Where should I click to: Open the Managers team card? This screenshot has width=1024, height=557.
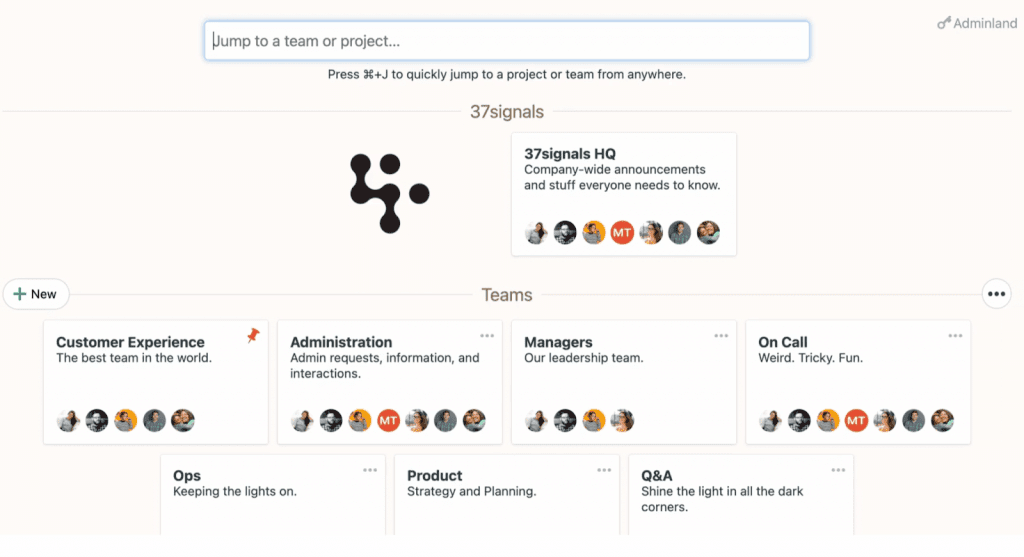[x=624, y=382]
